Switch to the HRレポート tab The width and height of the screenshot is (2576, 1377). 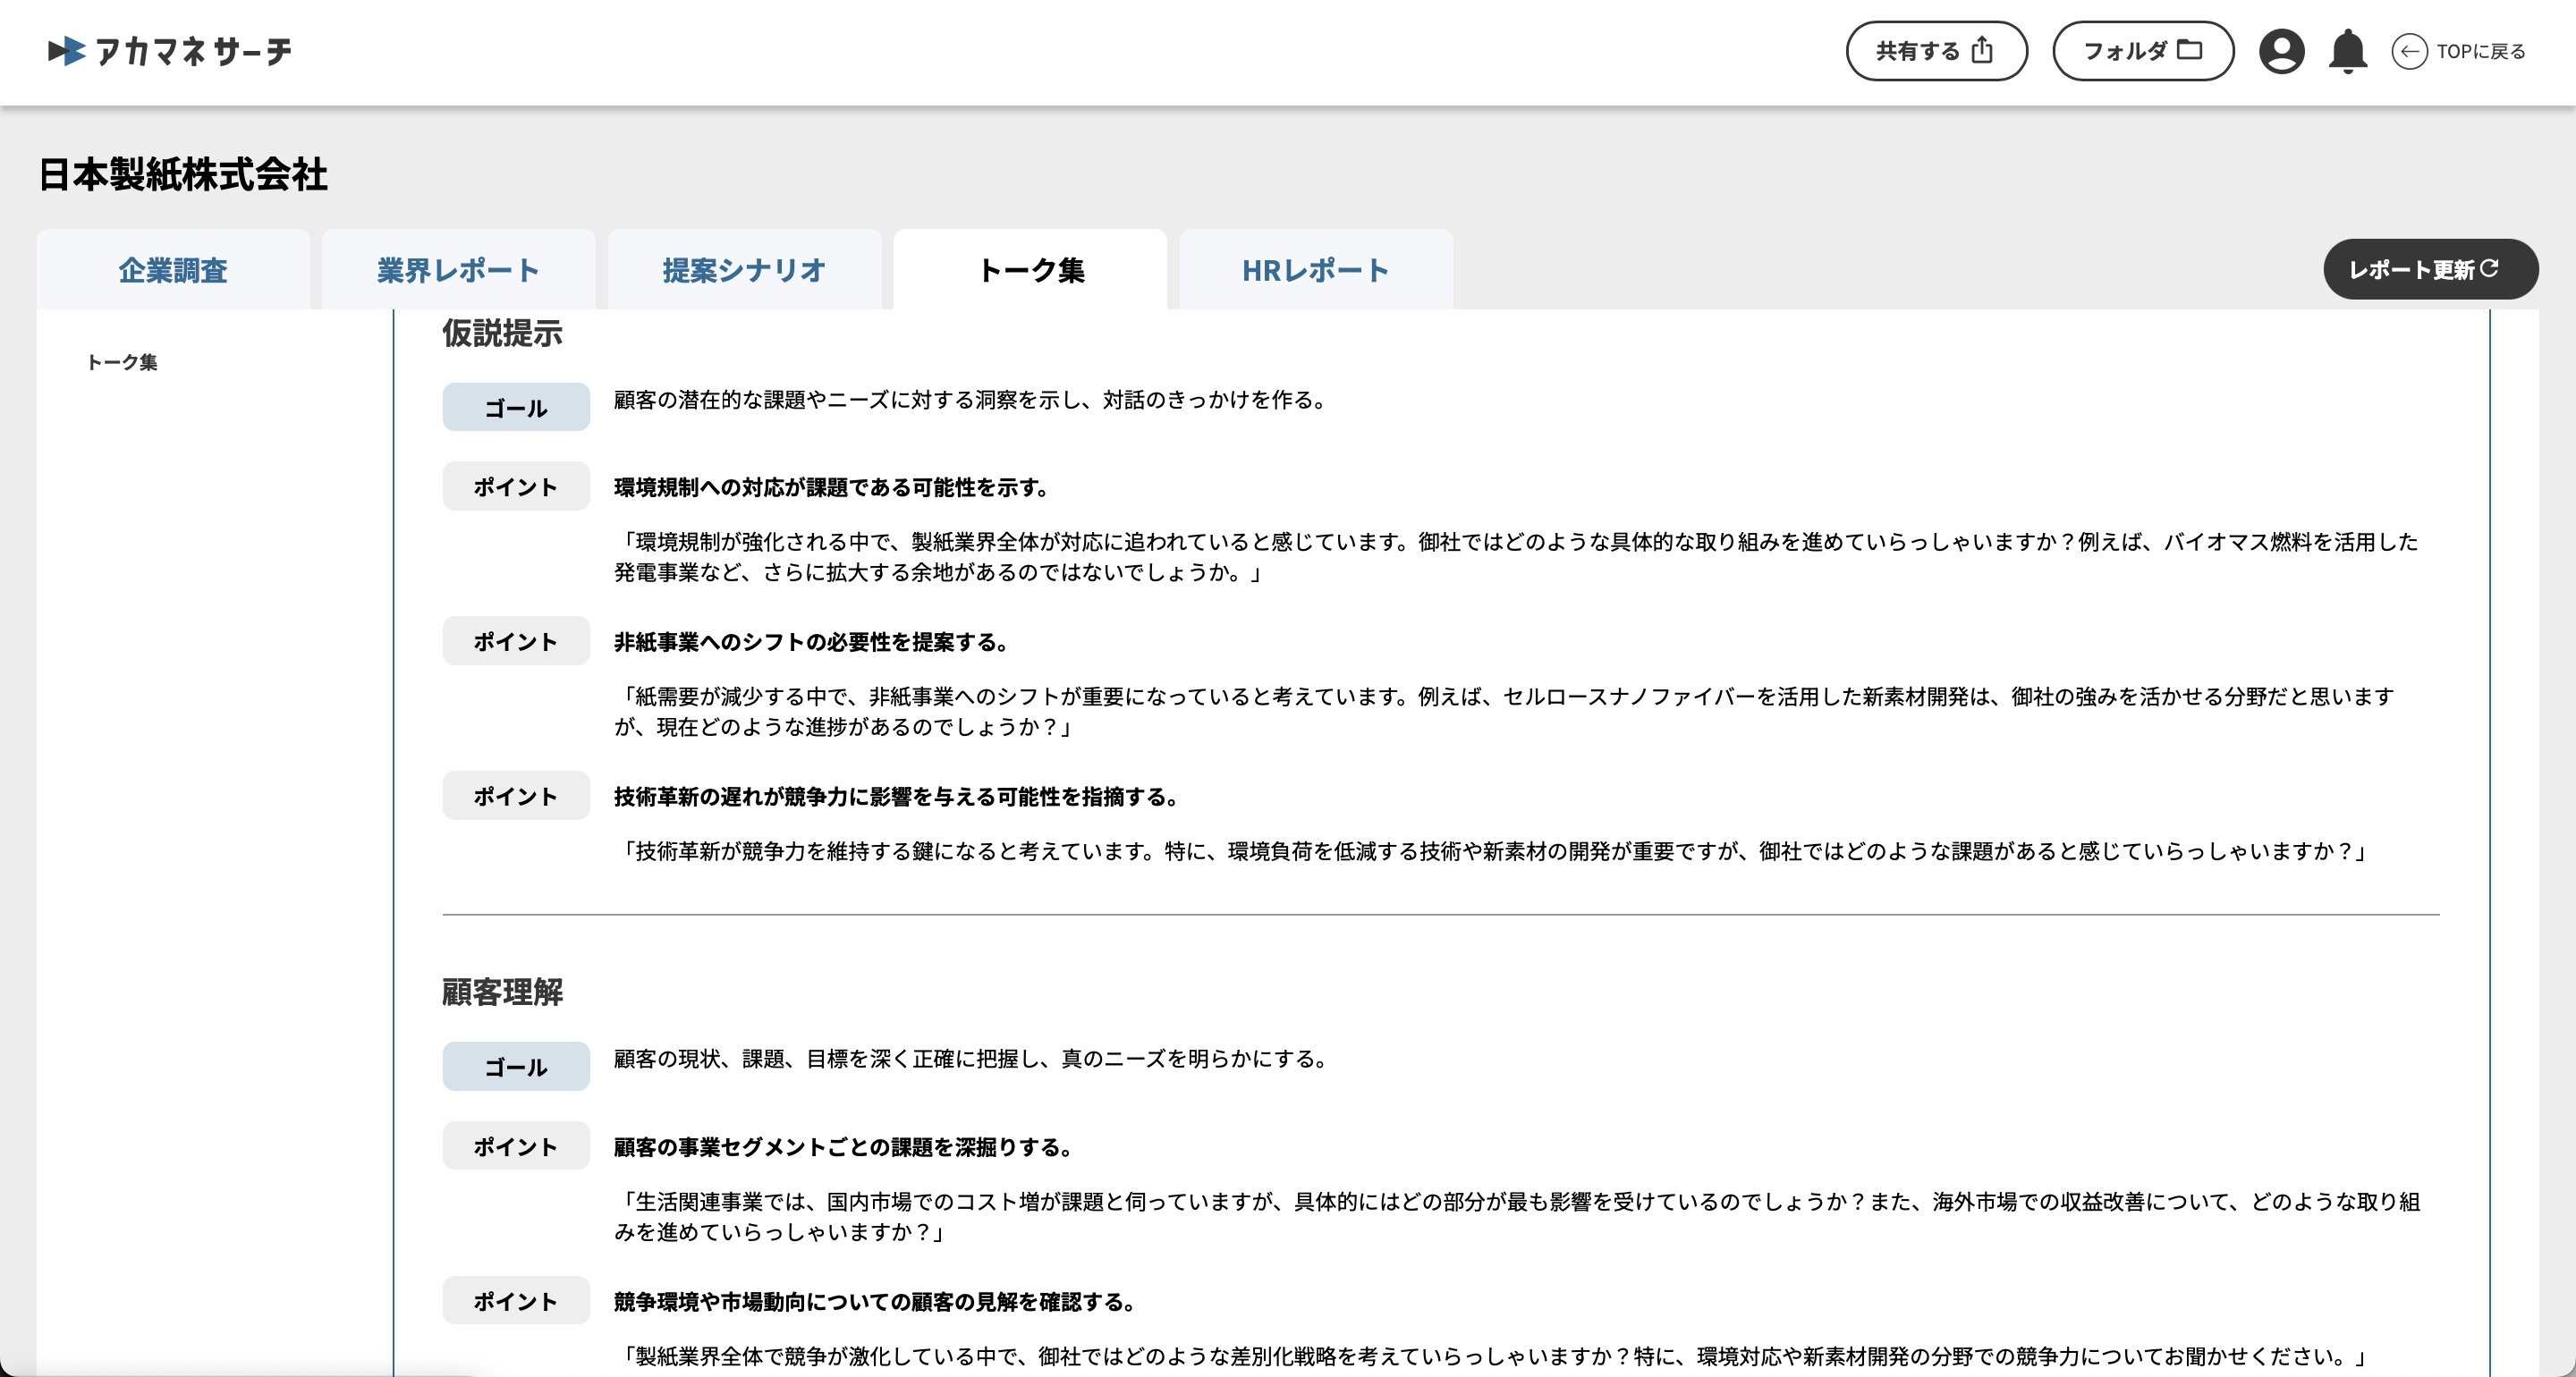(1316, 270)
